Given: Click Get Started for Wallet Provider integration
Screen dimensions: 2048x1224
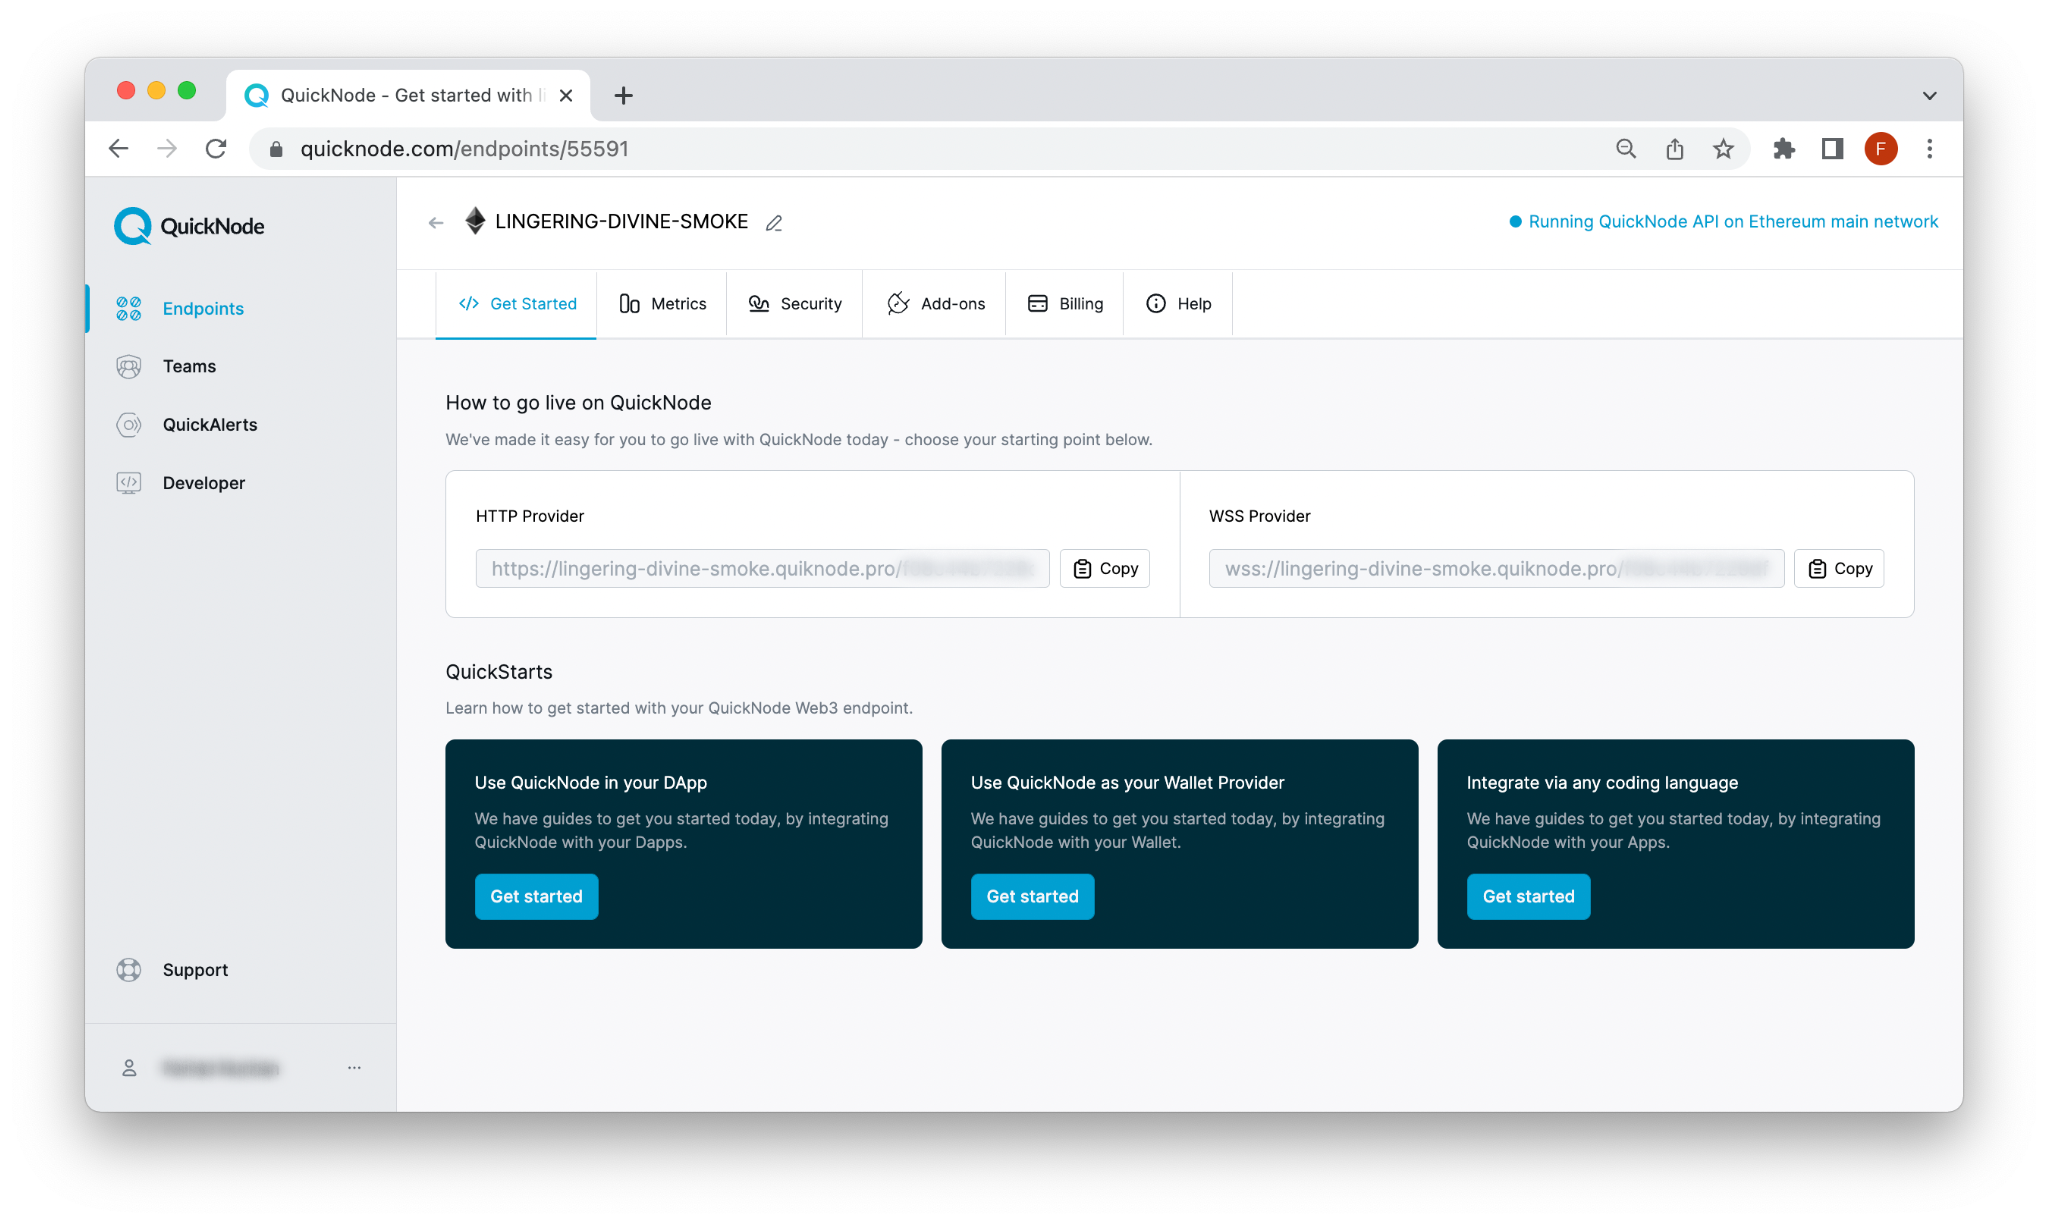Looking at the screenshot, I should 1033,896.
